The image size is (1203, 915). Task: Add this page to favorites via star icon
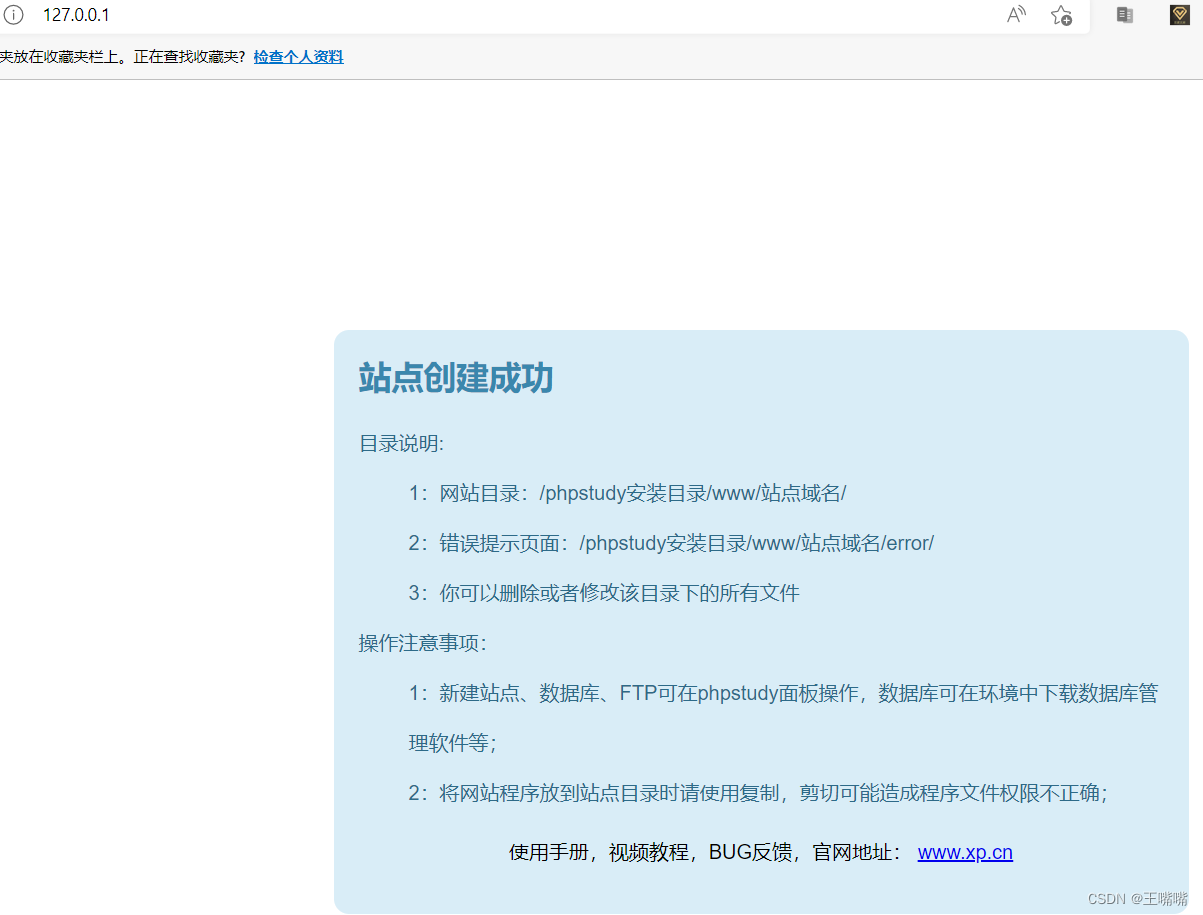coord(1061,15)
